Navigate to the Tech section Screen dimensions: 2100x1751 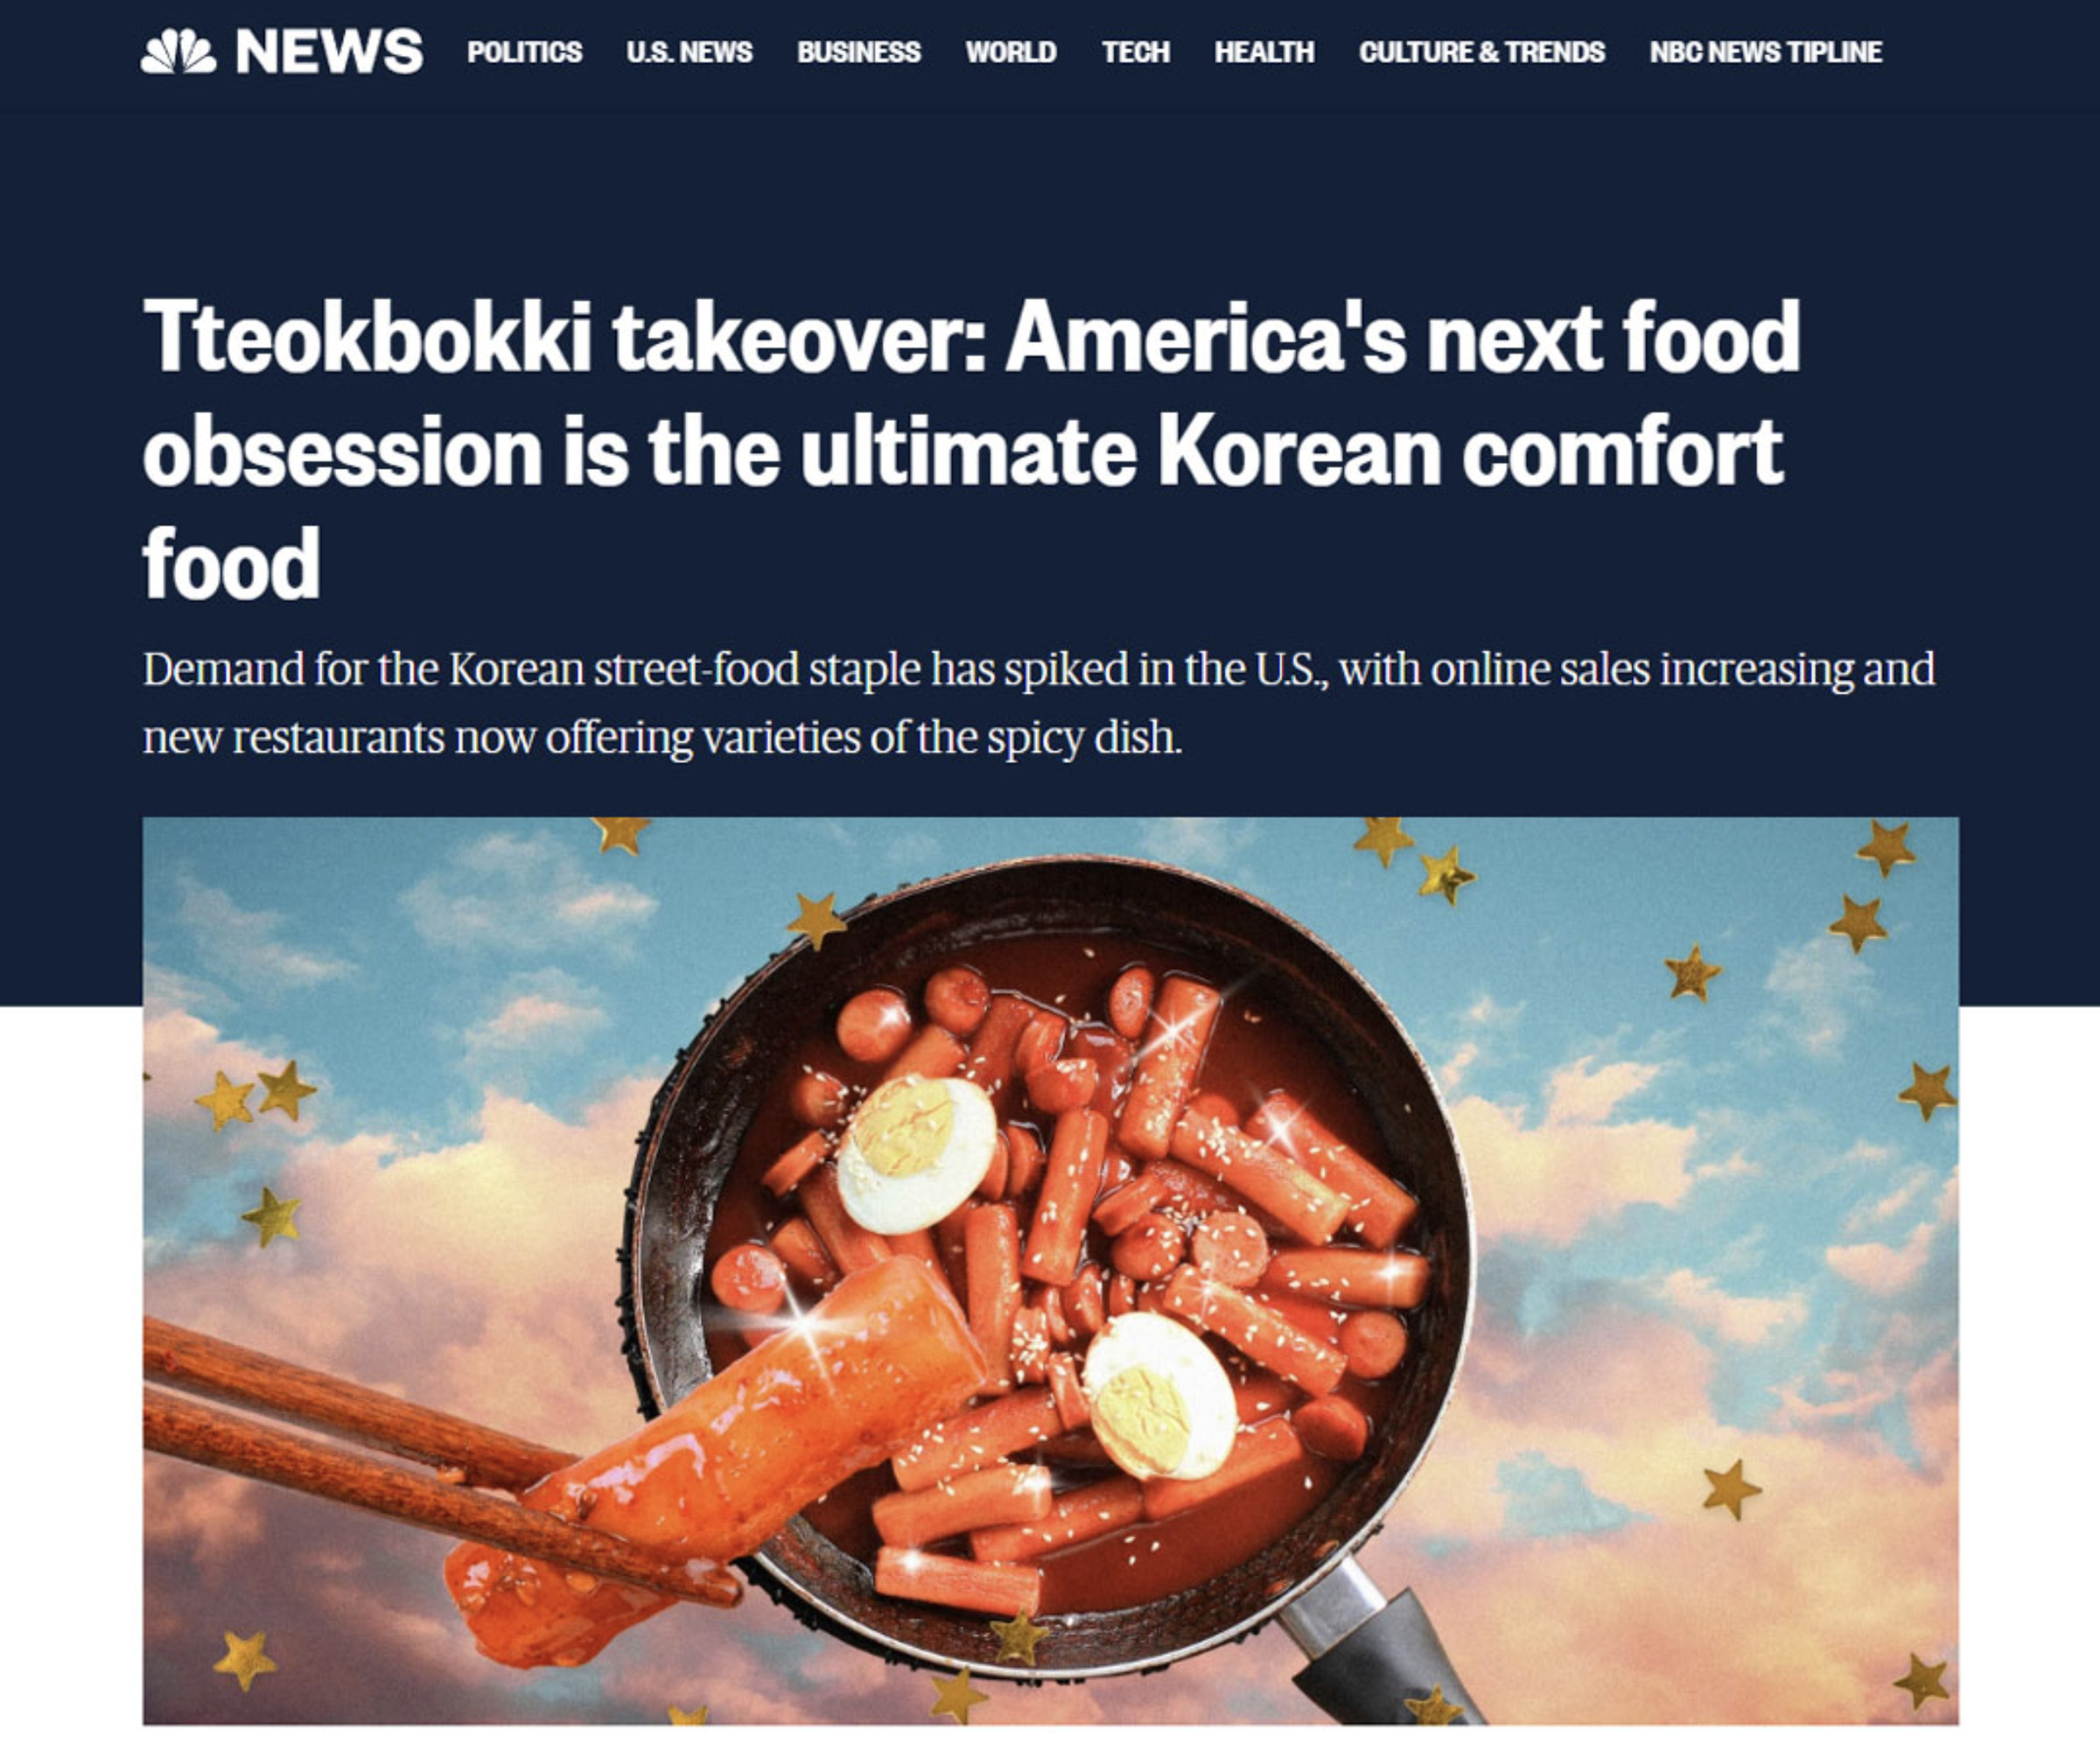pyautogui.click(x=1136, y=52)
